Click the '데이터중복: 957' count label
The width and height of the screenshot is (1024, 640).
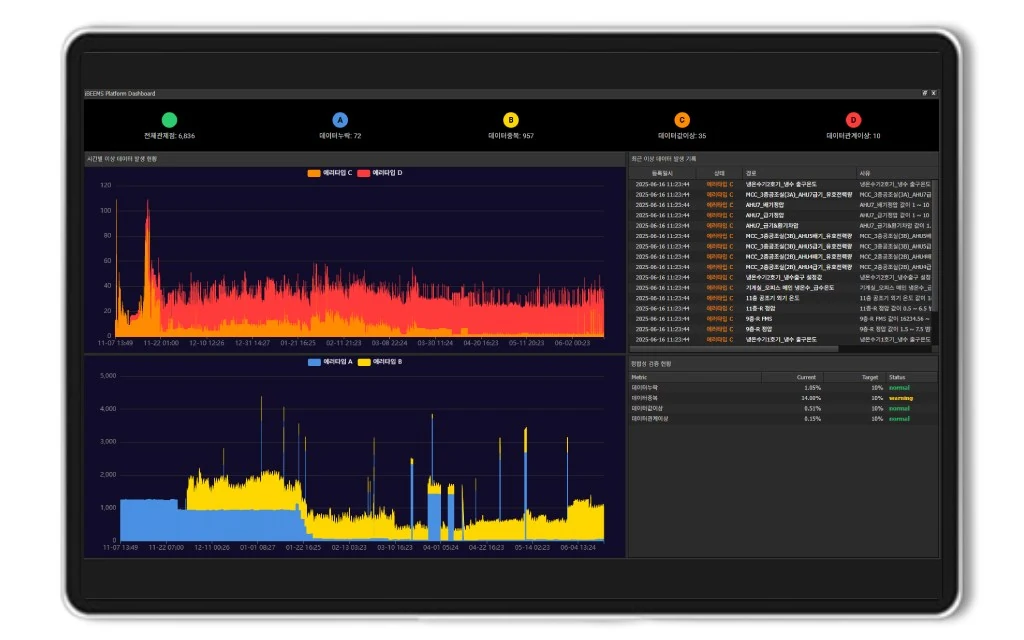pos(511,136)
